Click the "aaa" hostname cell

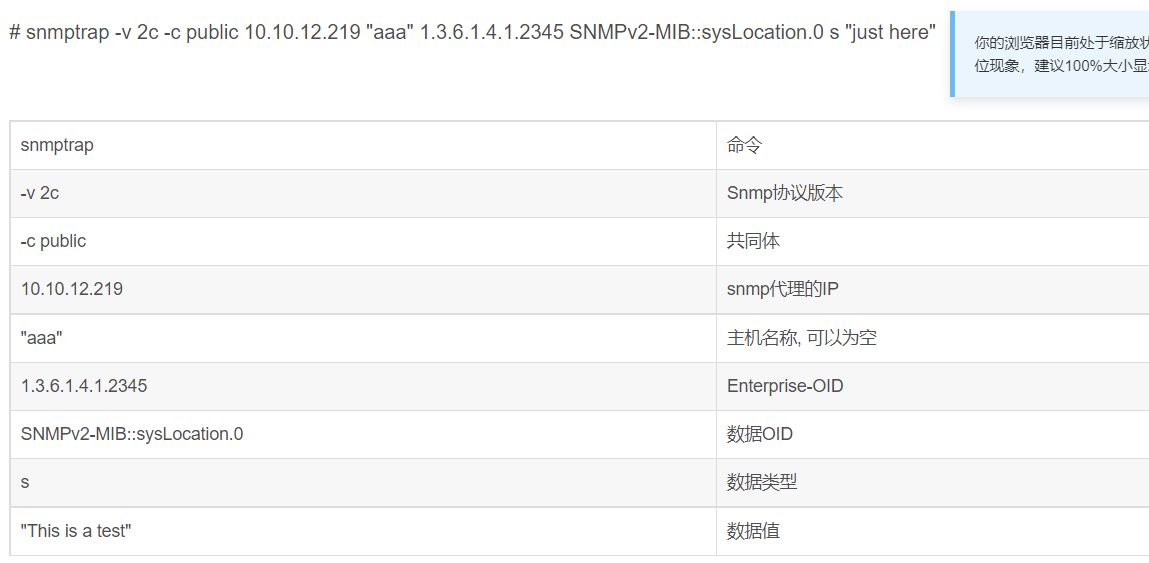click(363, 338)
